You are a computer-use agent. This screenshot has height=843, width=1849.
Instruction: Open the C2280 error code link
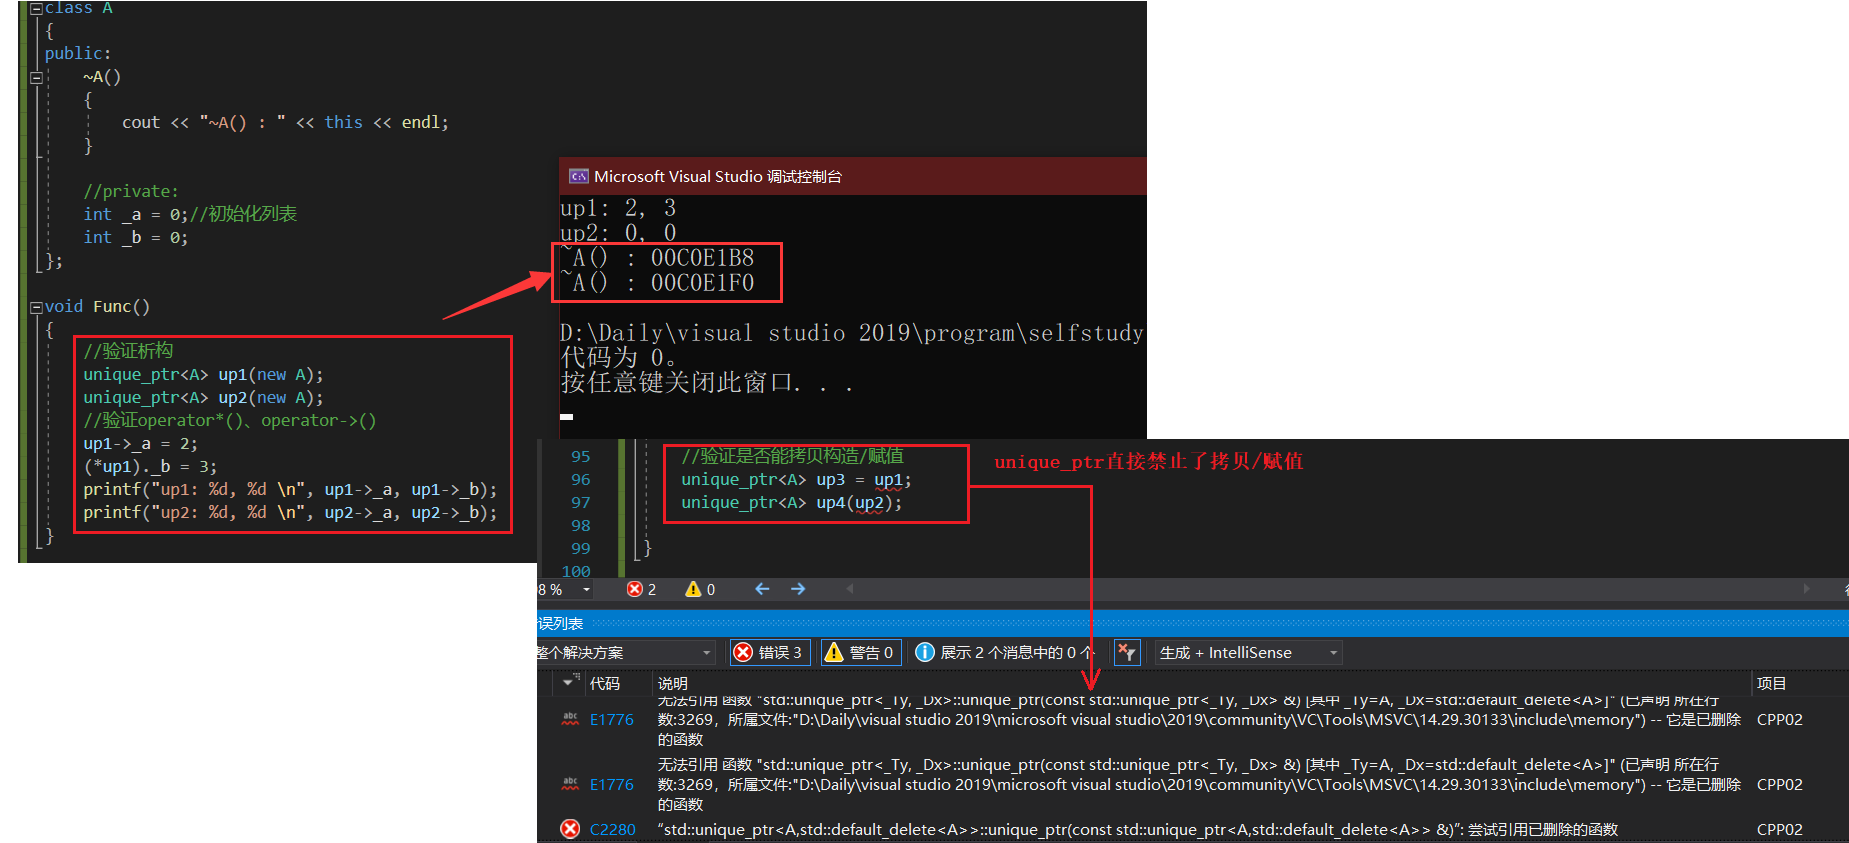click(x=612, y=830)
